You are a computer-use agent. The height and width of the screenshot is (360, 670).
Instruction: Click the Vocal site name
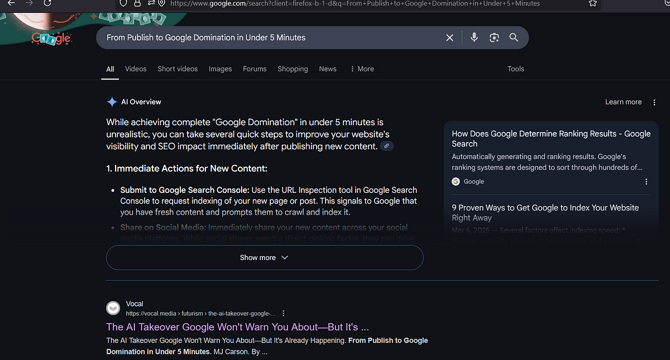click(134, 304)
